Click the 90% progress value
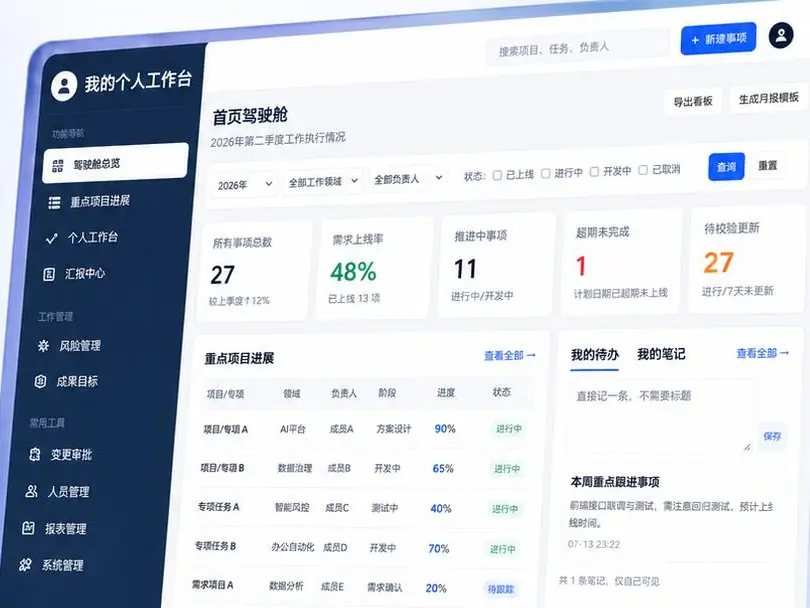This screenshot has height=608, width=810. tap(445, 429)
